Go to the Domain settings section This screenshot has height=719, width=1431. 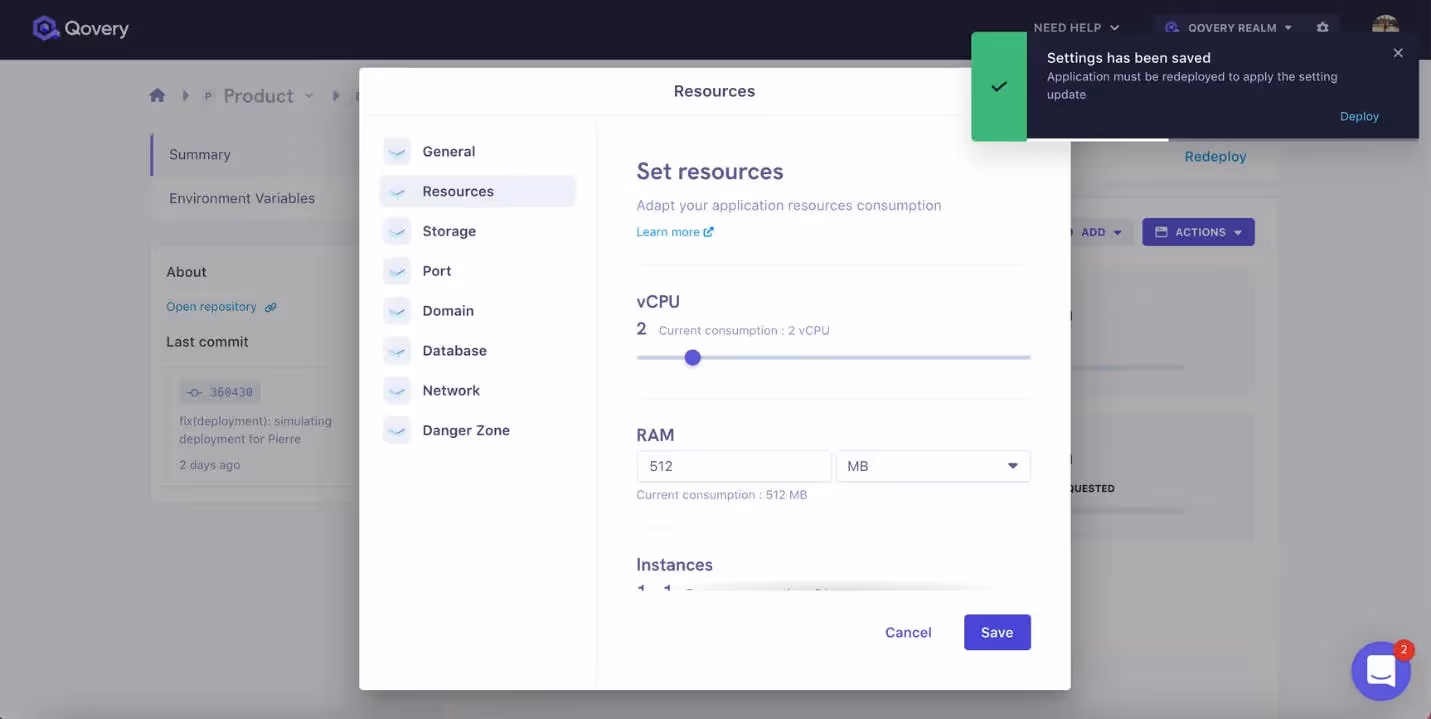click(x=478, y=311)
